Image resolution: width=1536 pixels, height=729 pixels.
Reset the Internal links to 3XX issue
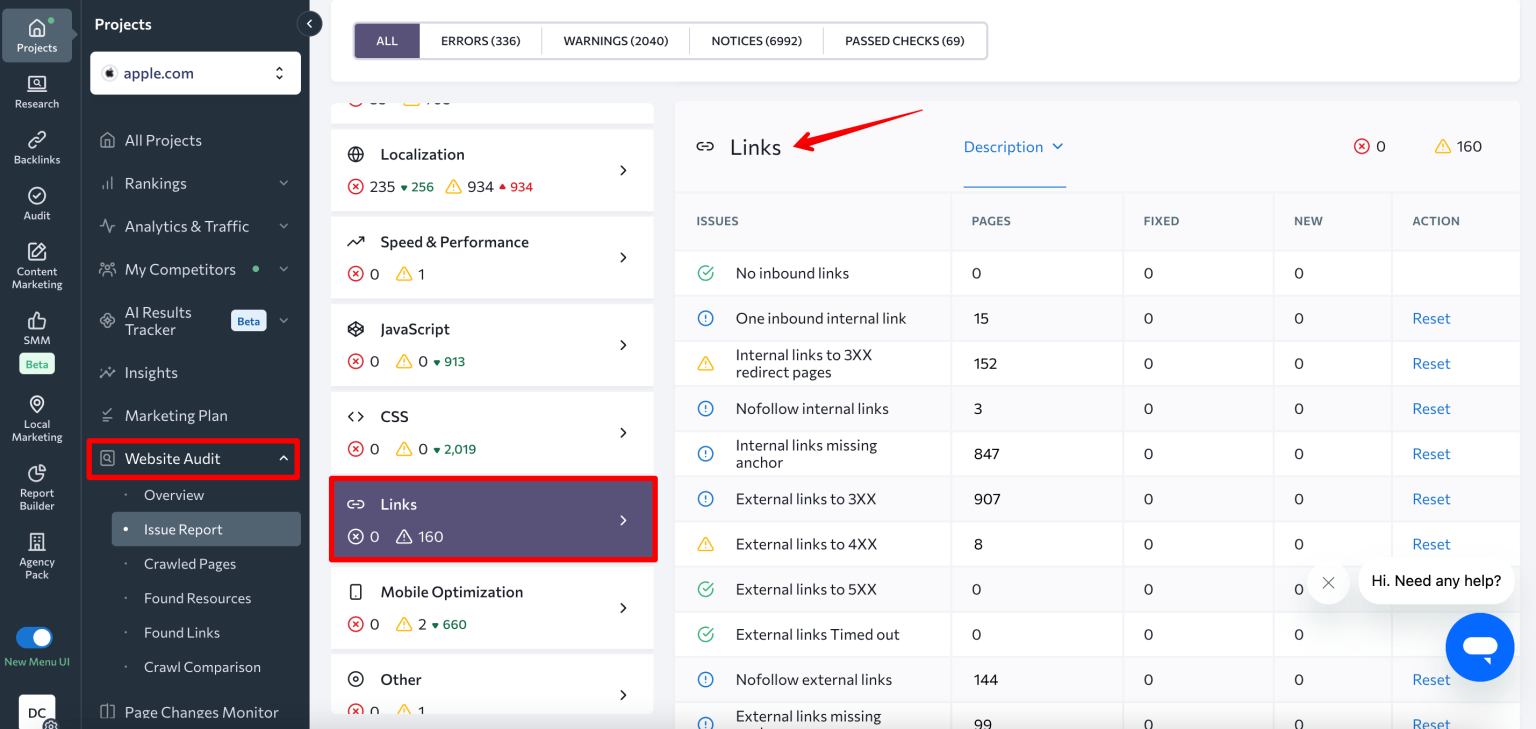[x=1431, y=363]
